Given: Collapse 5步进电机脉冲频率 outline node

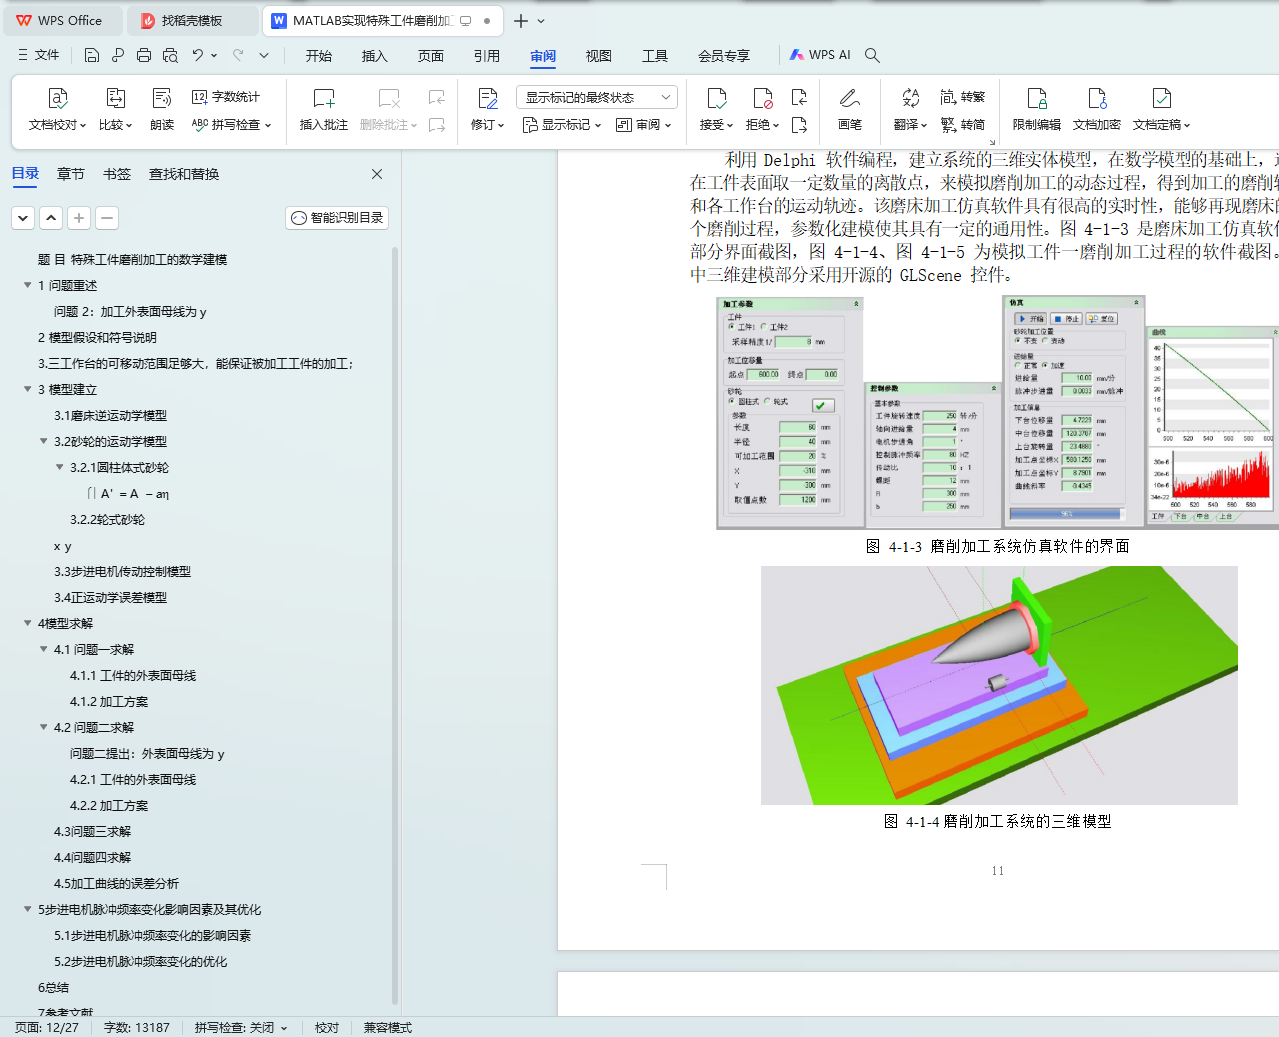Looking at the screenshot, I should 28,909.
